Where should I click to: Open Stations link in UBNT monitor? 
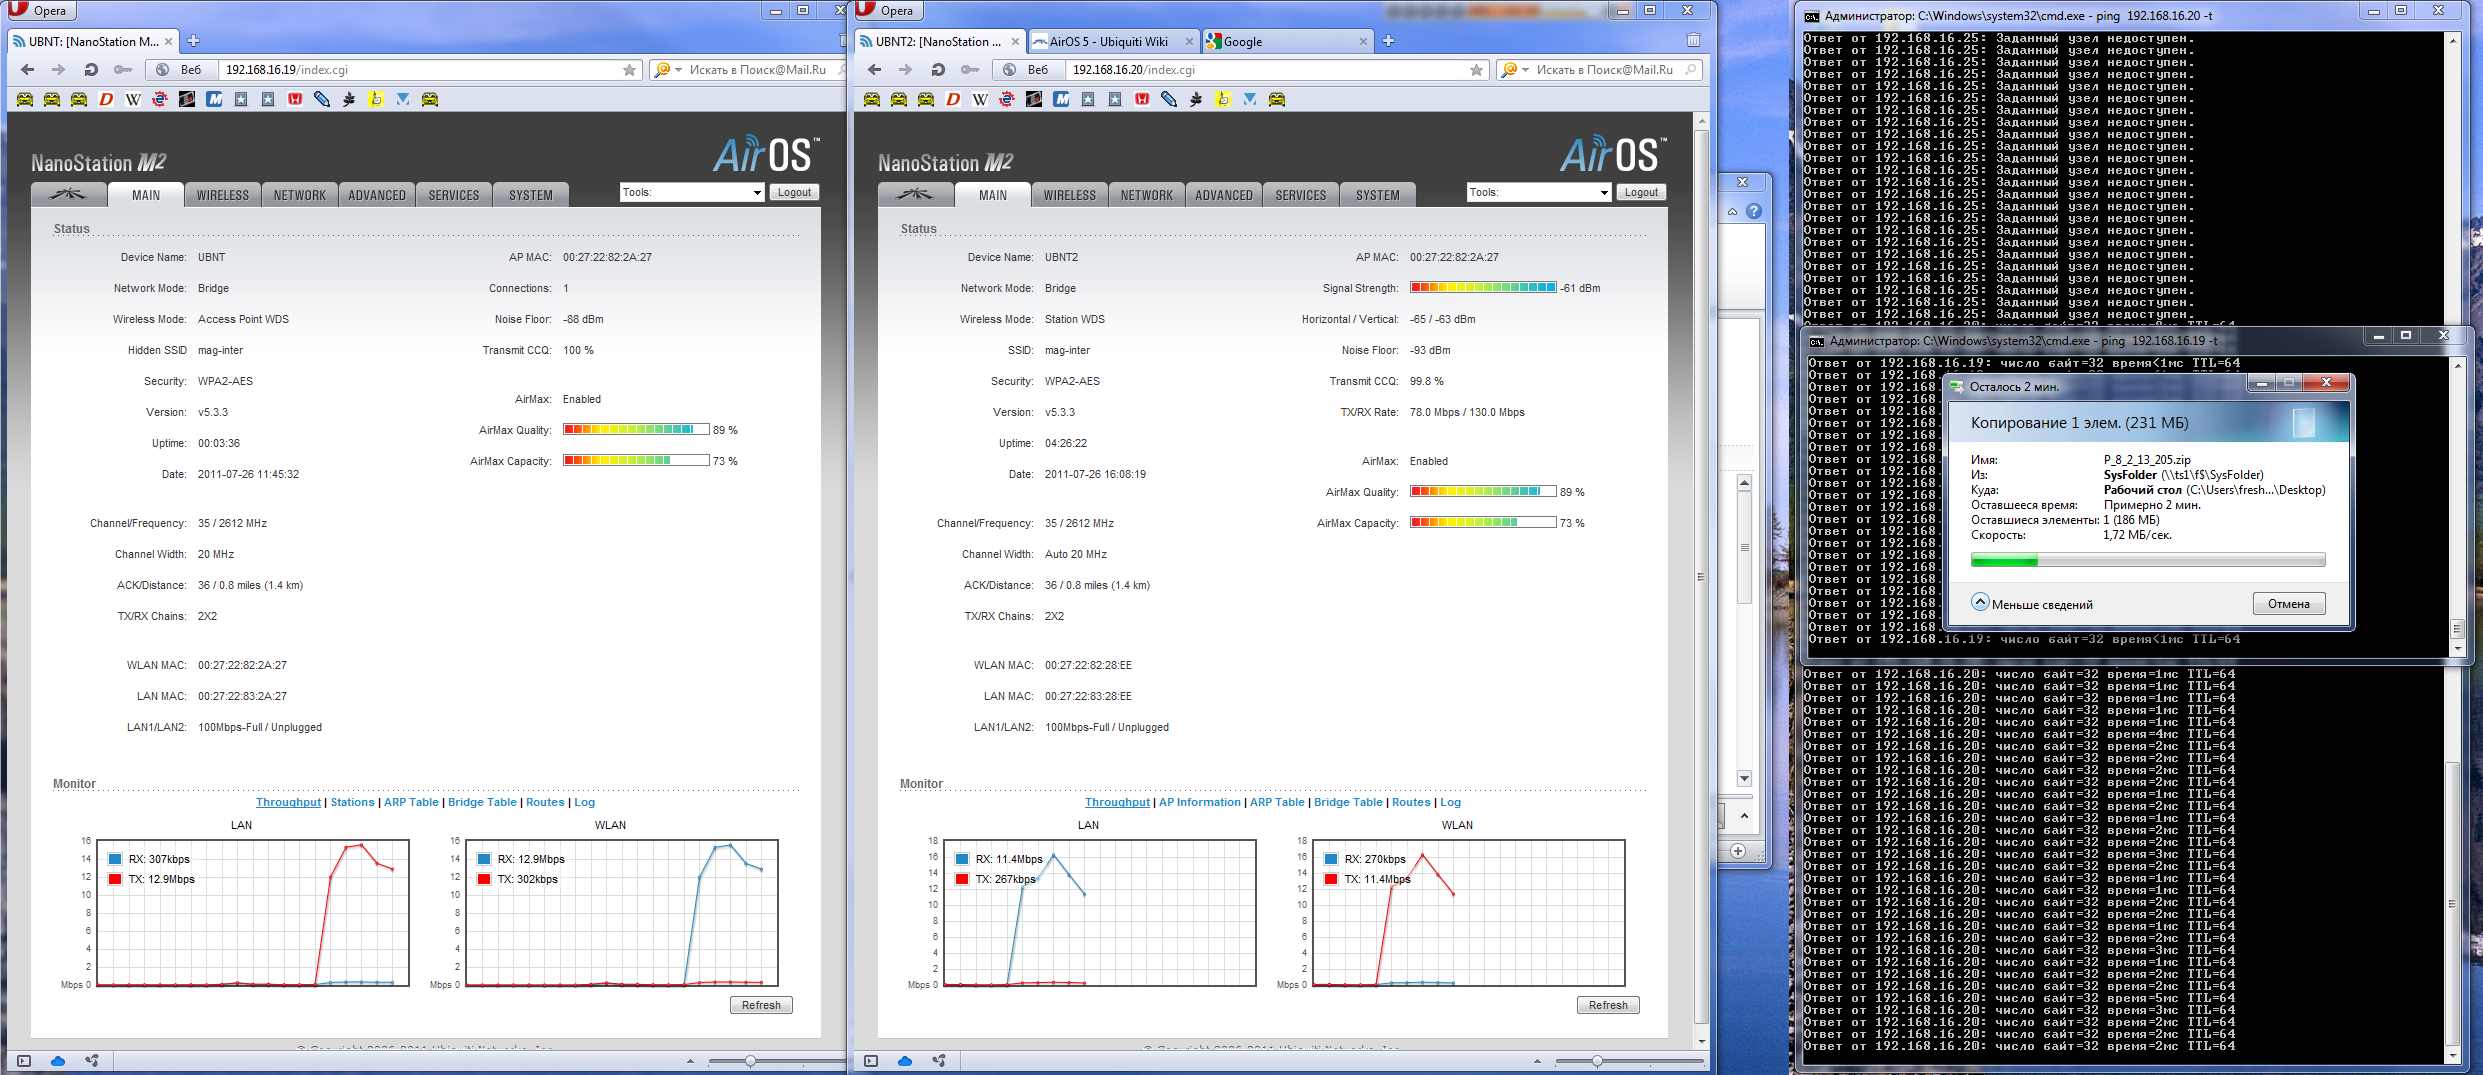[353, 802]
